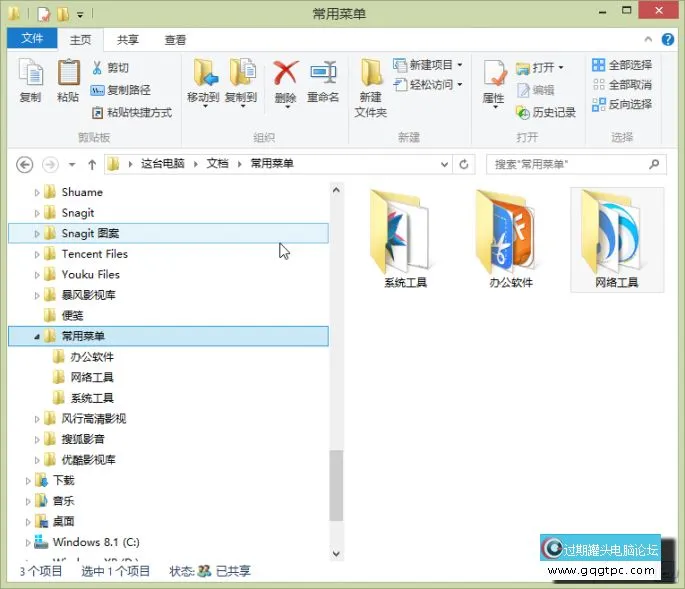Switch to the View (查看) tab
The width and height of the screenshot is (685, 589).
coord(175,40)
